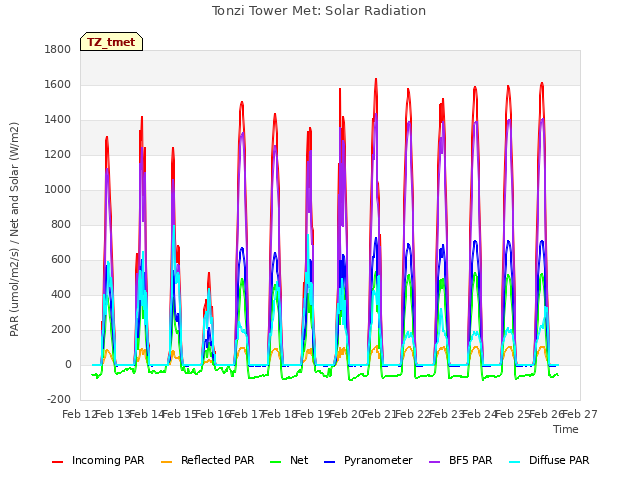Click the 1600 y-axis tick label

pyautogui.click(x=58, y=84)
